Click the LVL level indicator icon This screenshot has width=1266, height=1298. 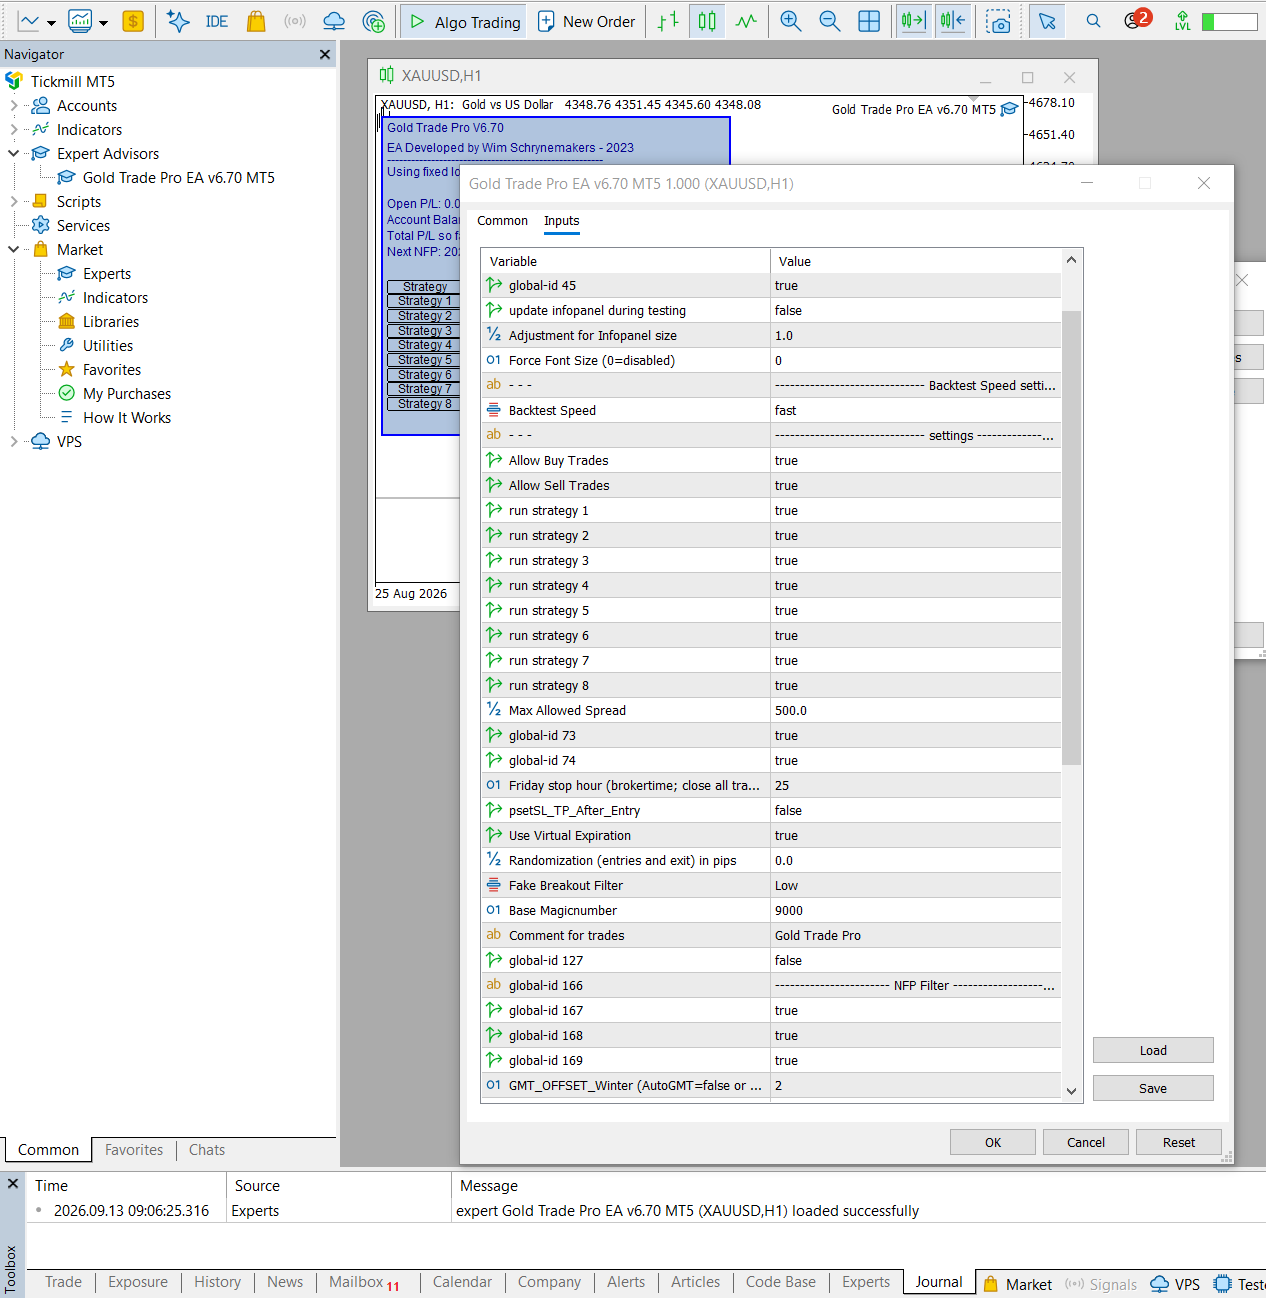(1183, 21)
